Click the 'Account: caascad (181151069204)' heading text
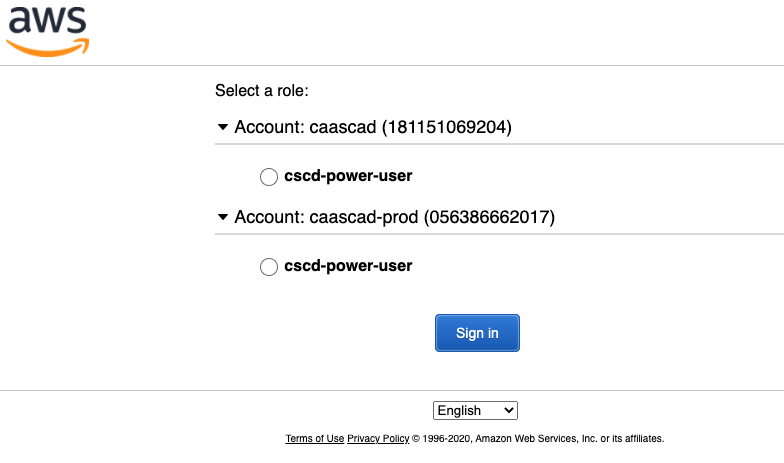The height and width of the screenshot is (463, 784). [373, 127]
